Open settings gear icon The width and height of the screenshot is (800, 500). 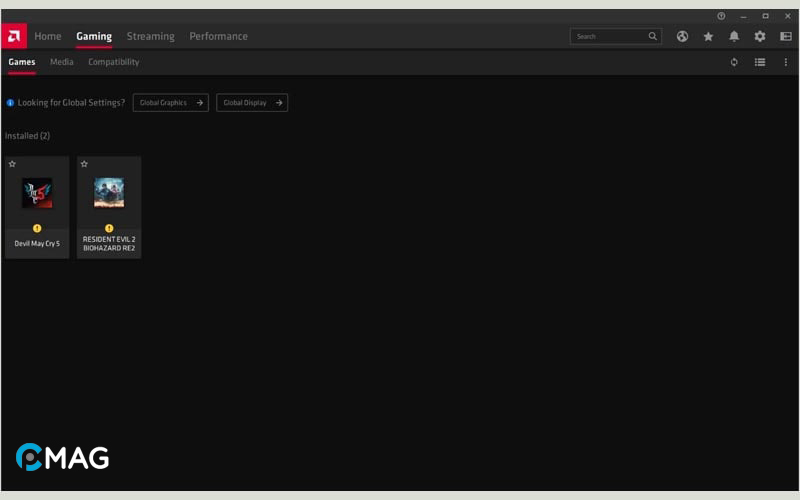point(760,36)
